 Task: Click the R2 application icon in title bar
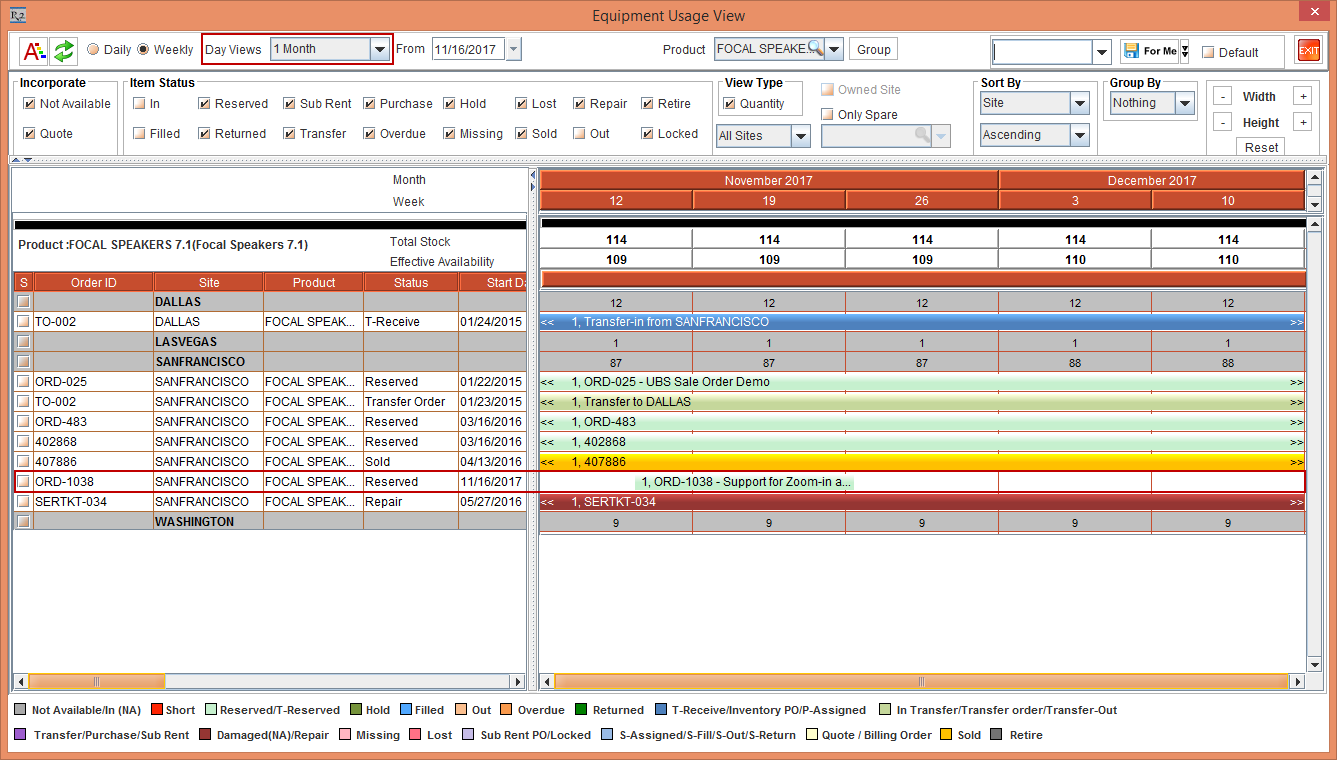pyautogui.click(x=17, y=15)
